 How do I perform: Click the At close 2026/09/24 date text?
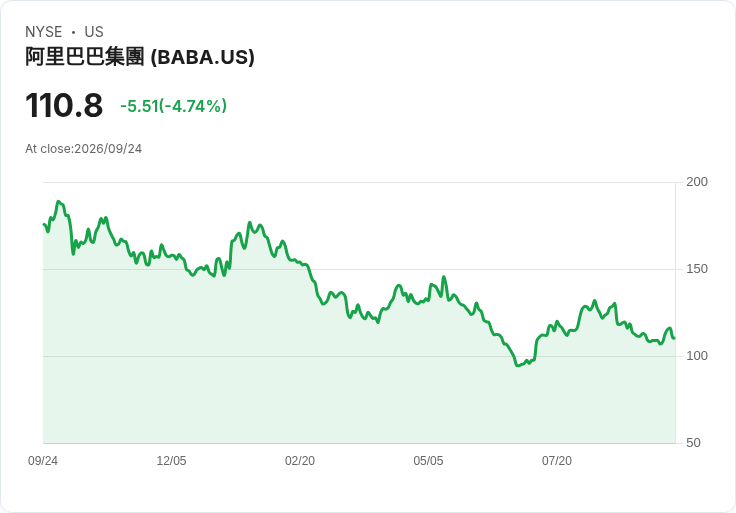pos(84,149)
